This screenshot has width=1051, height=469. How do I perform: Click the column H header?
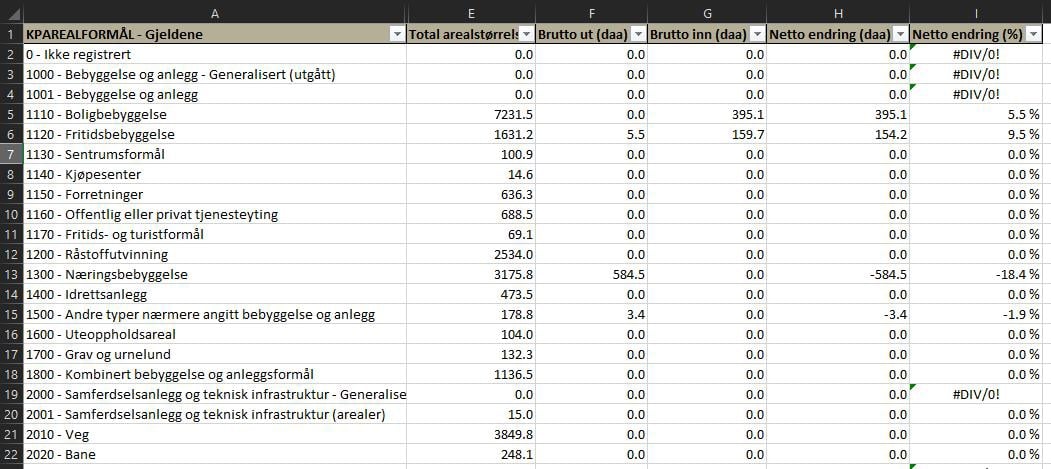838,12
